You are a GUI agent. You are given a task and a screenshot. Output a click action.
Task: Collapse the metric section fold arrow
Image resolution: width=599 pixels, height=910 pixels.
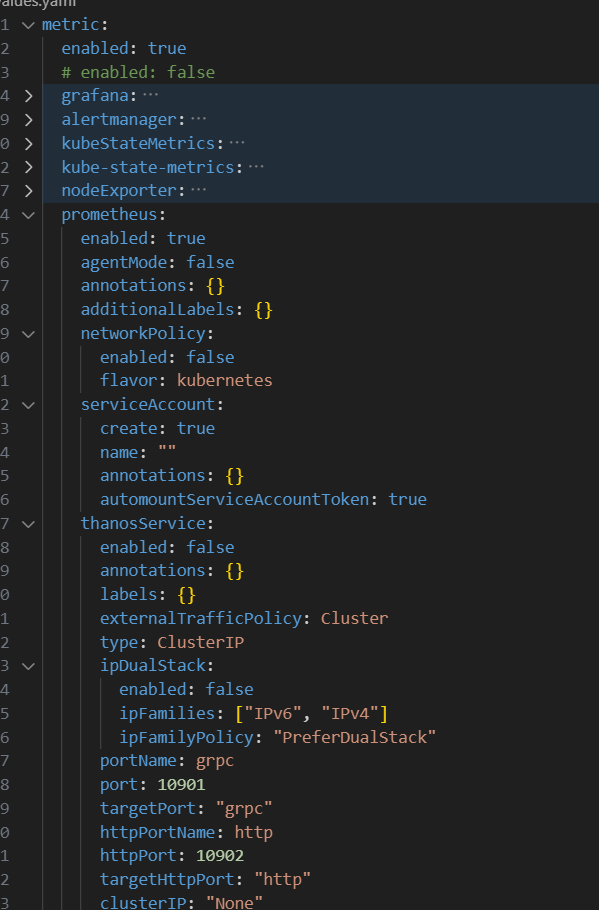(28, 25)
